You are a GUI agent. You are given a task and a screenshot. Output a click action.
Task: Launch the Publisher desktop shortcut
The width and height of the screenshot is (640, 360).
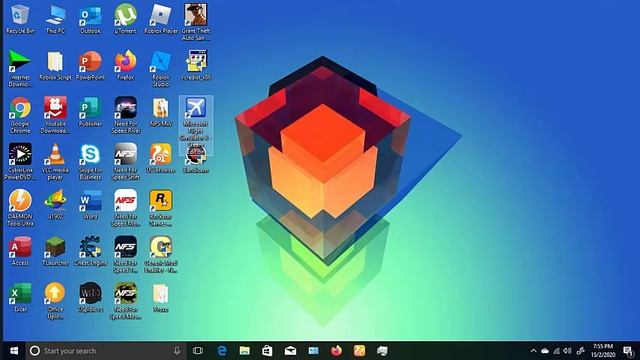tap(90, 112)
